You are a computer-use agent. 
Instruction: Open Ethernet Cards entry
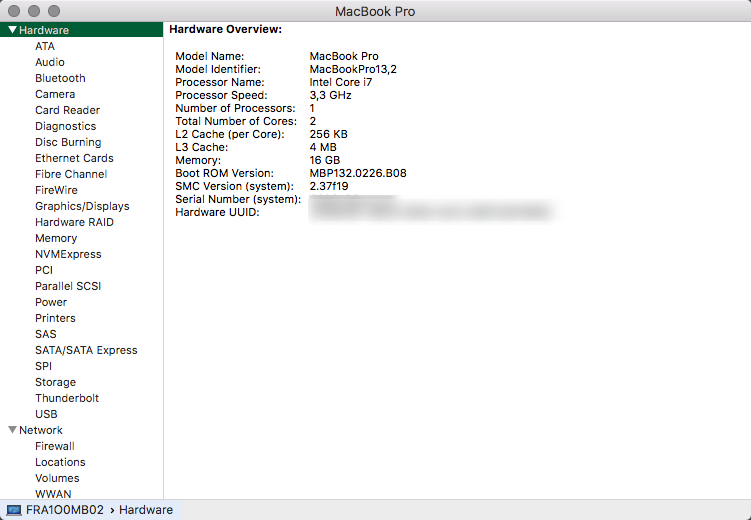pyautogui.click(x=74, y=158)
